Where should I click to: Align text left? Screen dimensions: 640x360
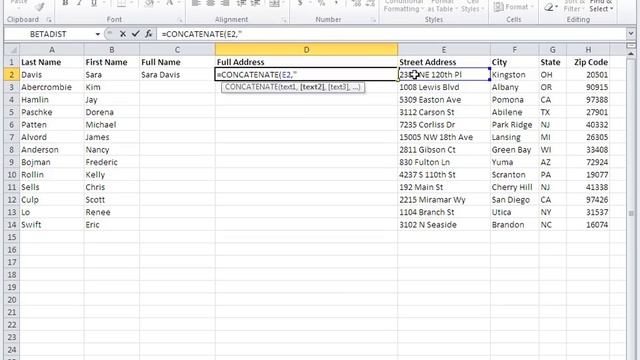point(196,3)
